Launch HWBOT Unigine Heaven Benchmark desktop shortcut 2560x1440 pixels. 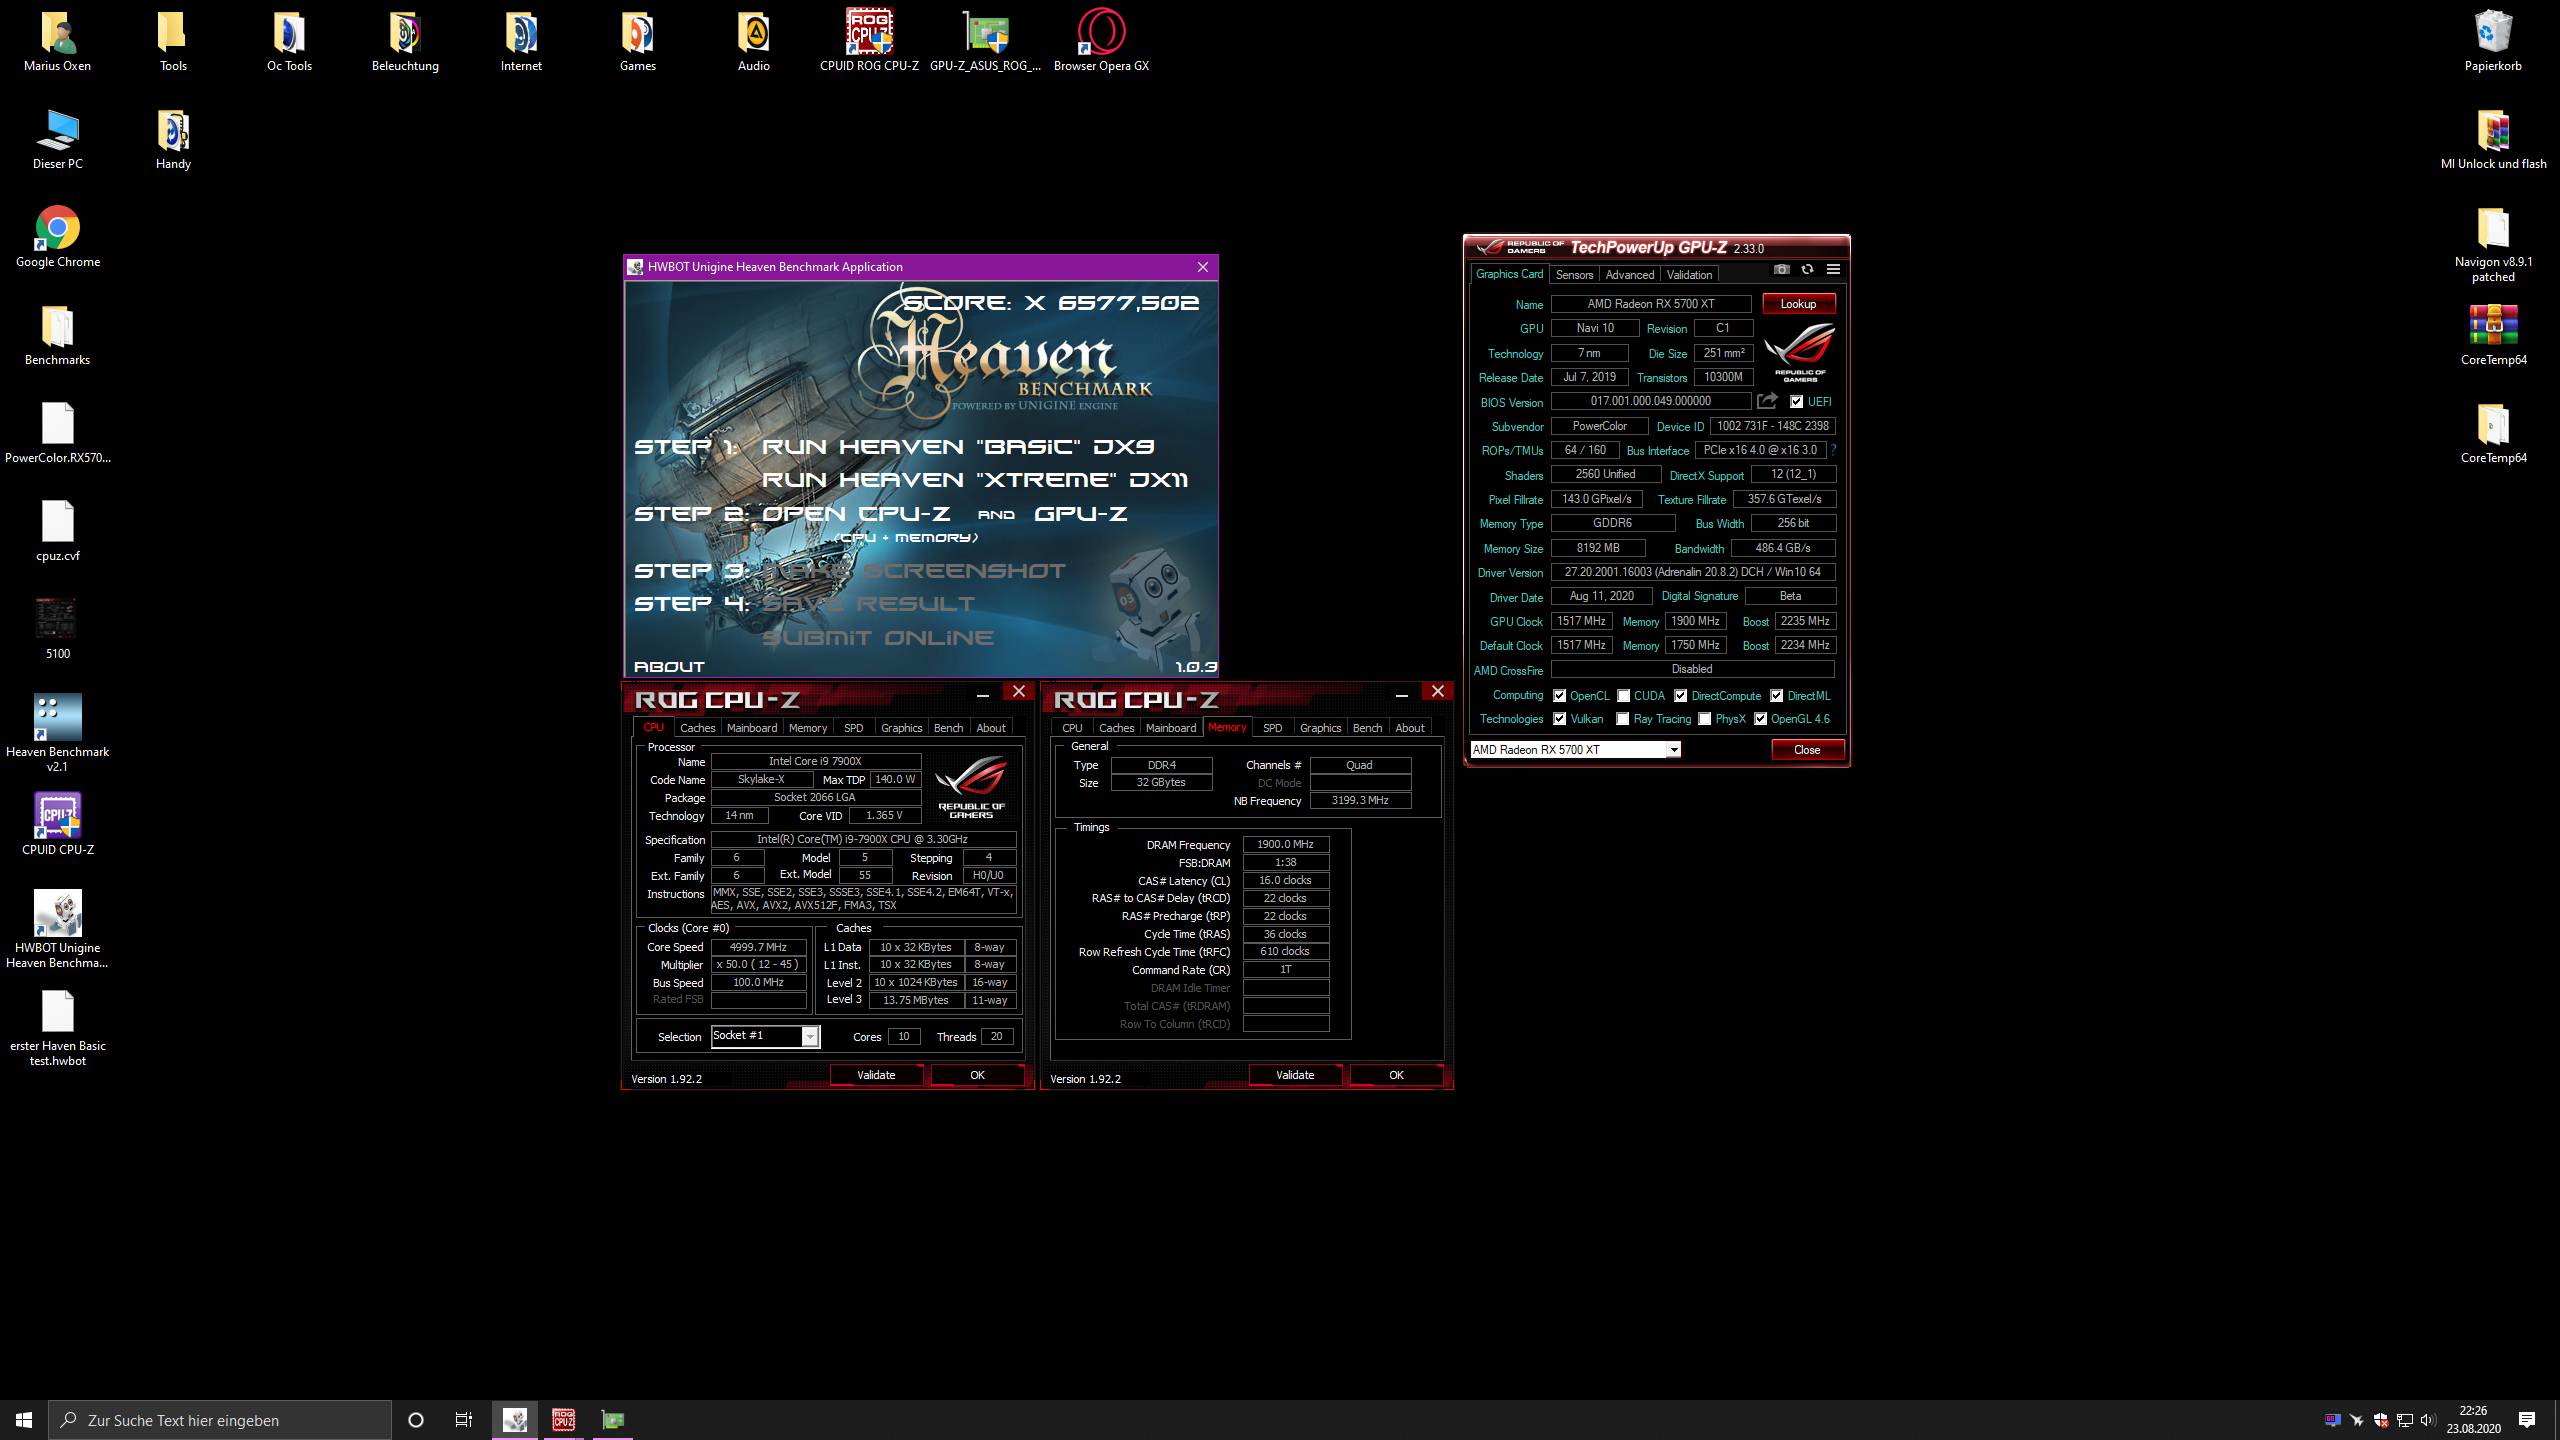[x=57, y=915]
